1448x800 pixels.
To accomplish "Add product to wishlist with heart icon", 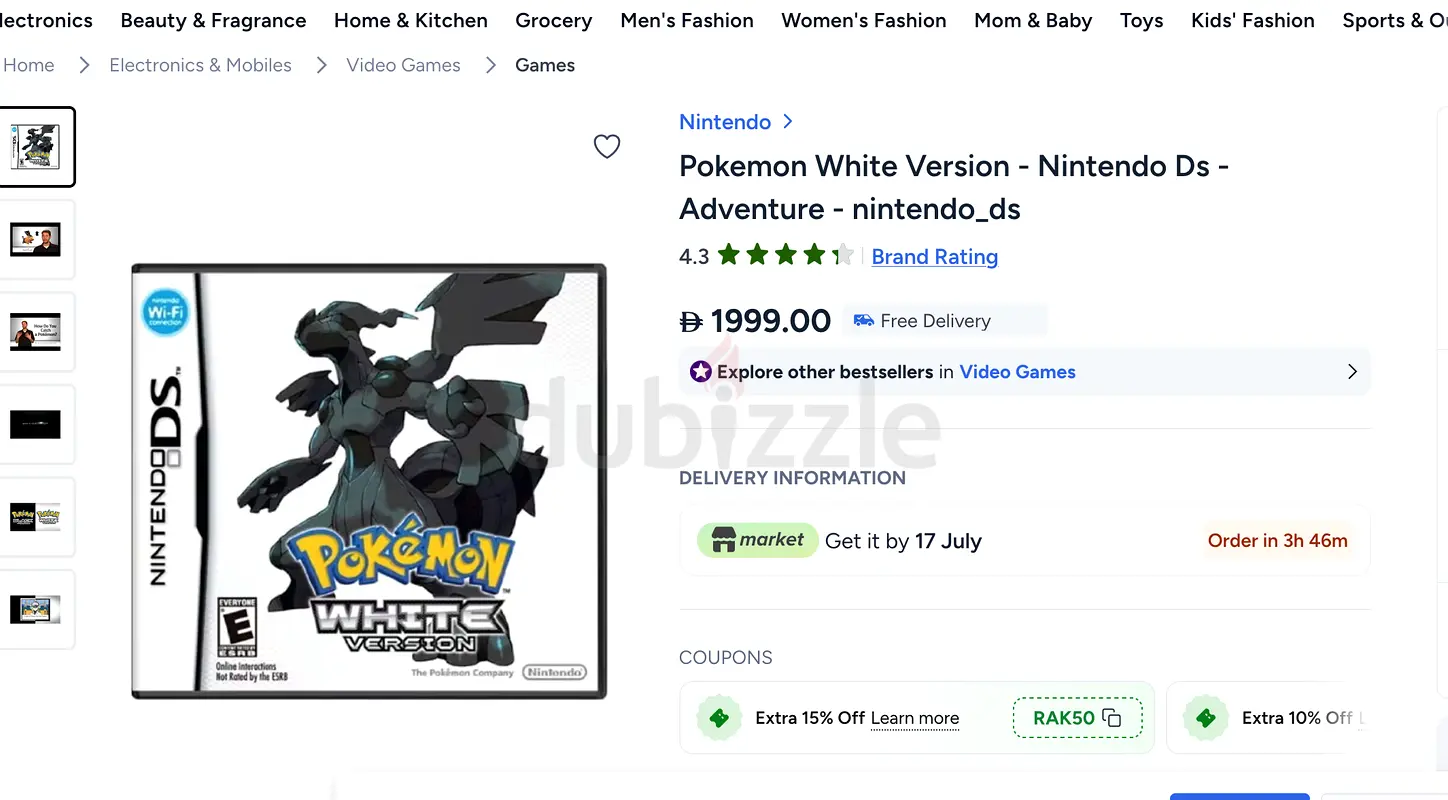I will (607, 146).
